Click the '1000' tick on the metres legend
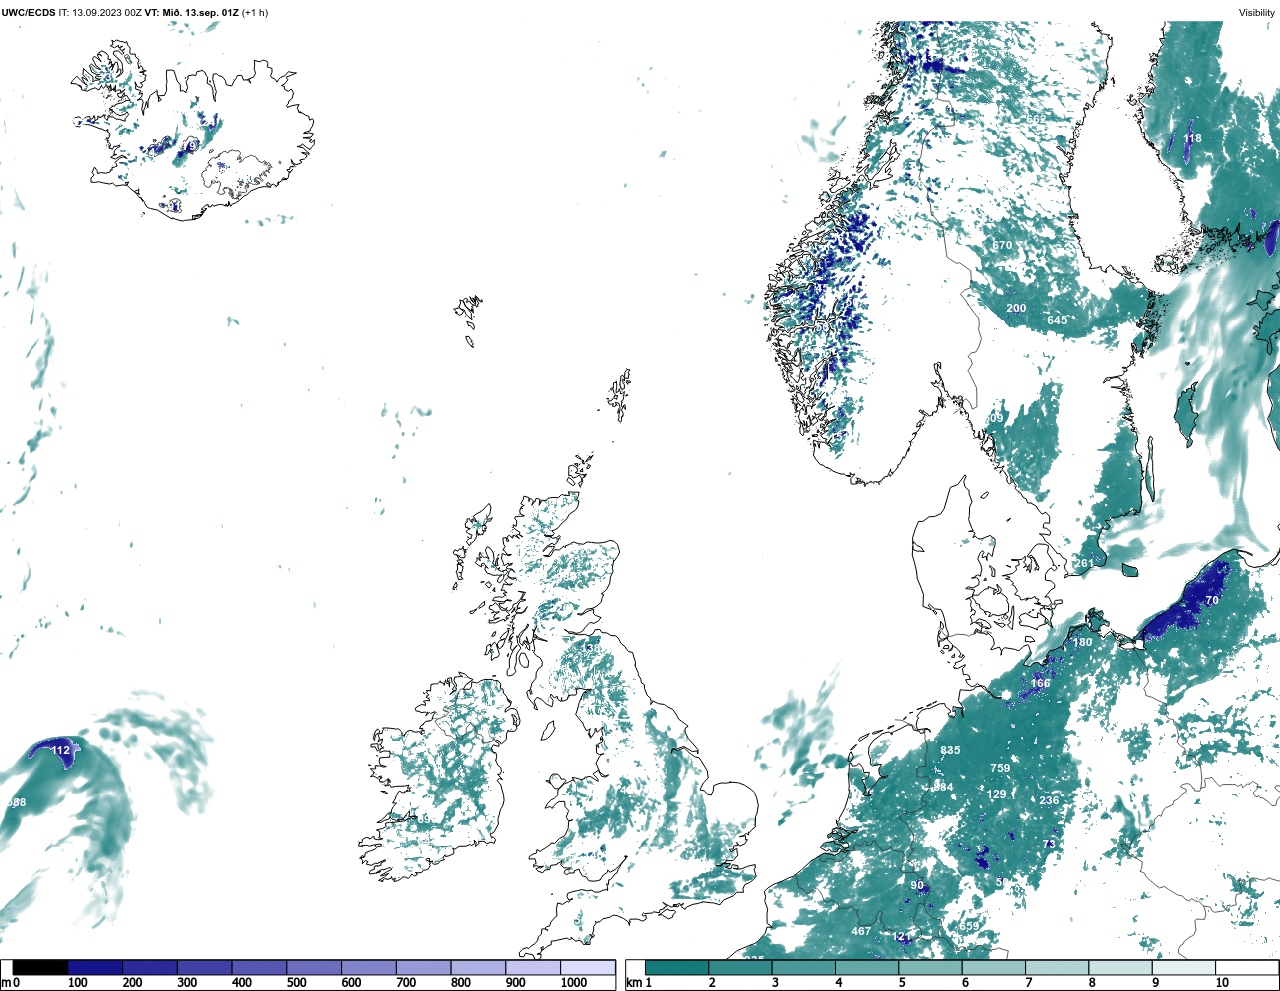Viewport: 1280px width, 991px height. (x=574, y=983)
